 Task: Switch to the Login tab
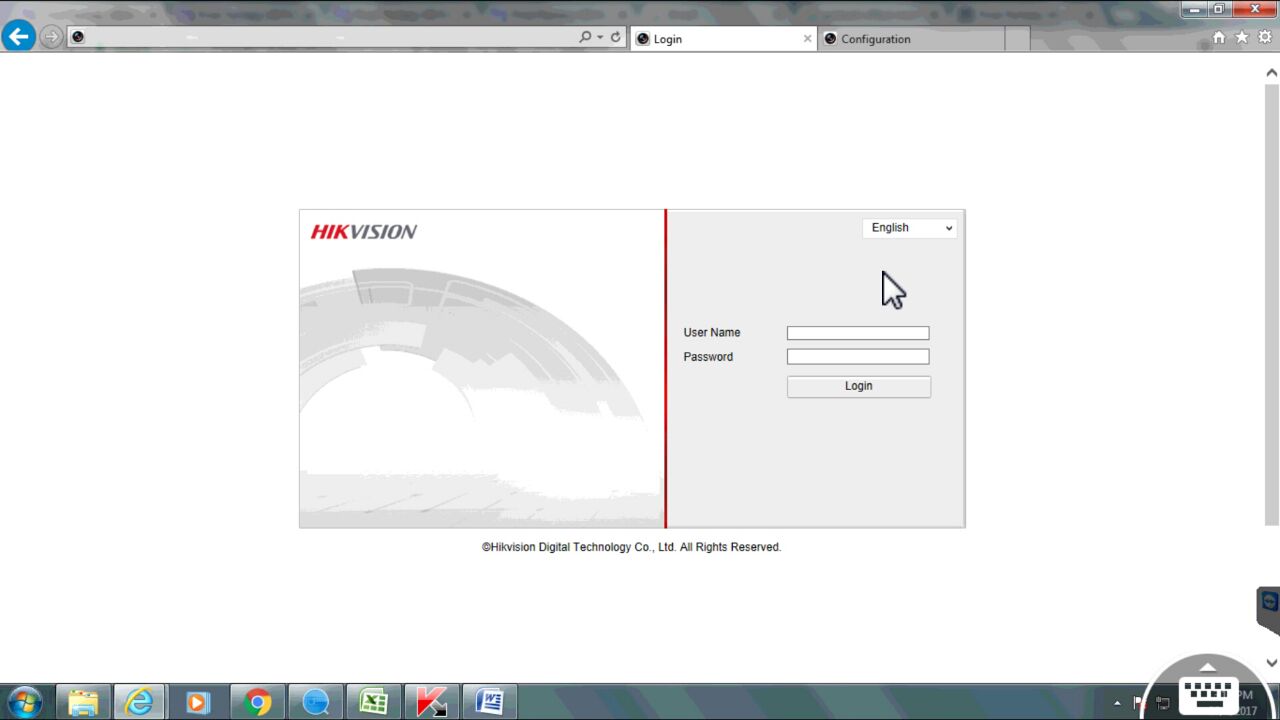723,39
